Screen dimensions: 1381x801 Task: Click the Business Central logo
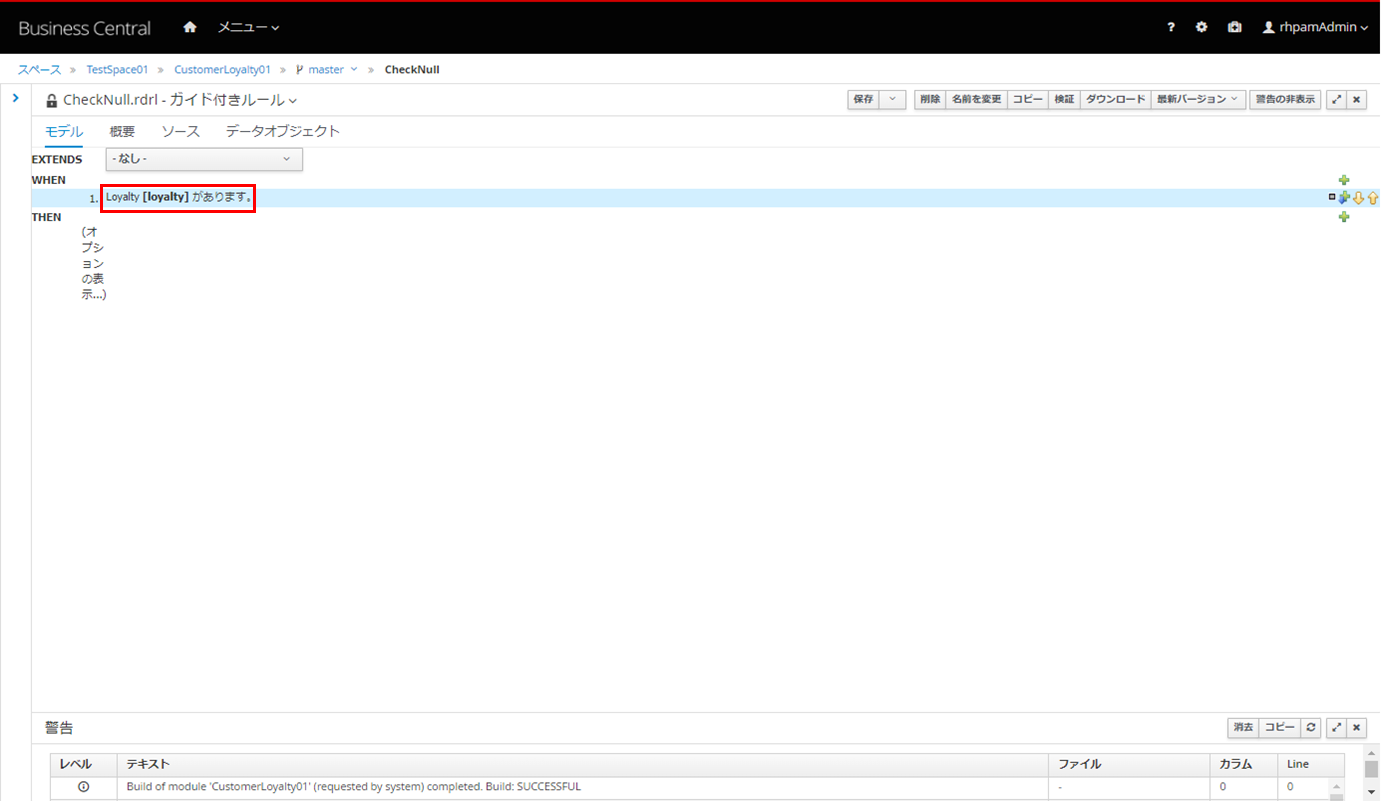coord(85,28)
